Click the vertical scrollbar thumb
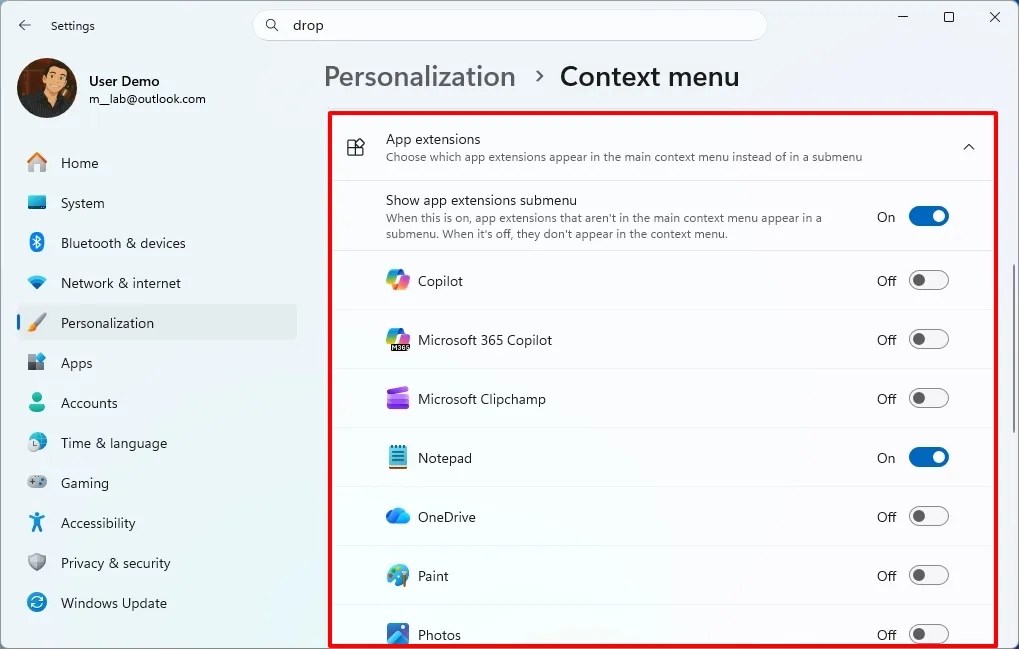Image resolution: width=1019 pixels, height=649 pixels. (1013, 348)
